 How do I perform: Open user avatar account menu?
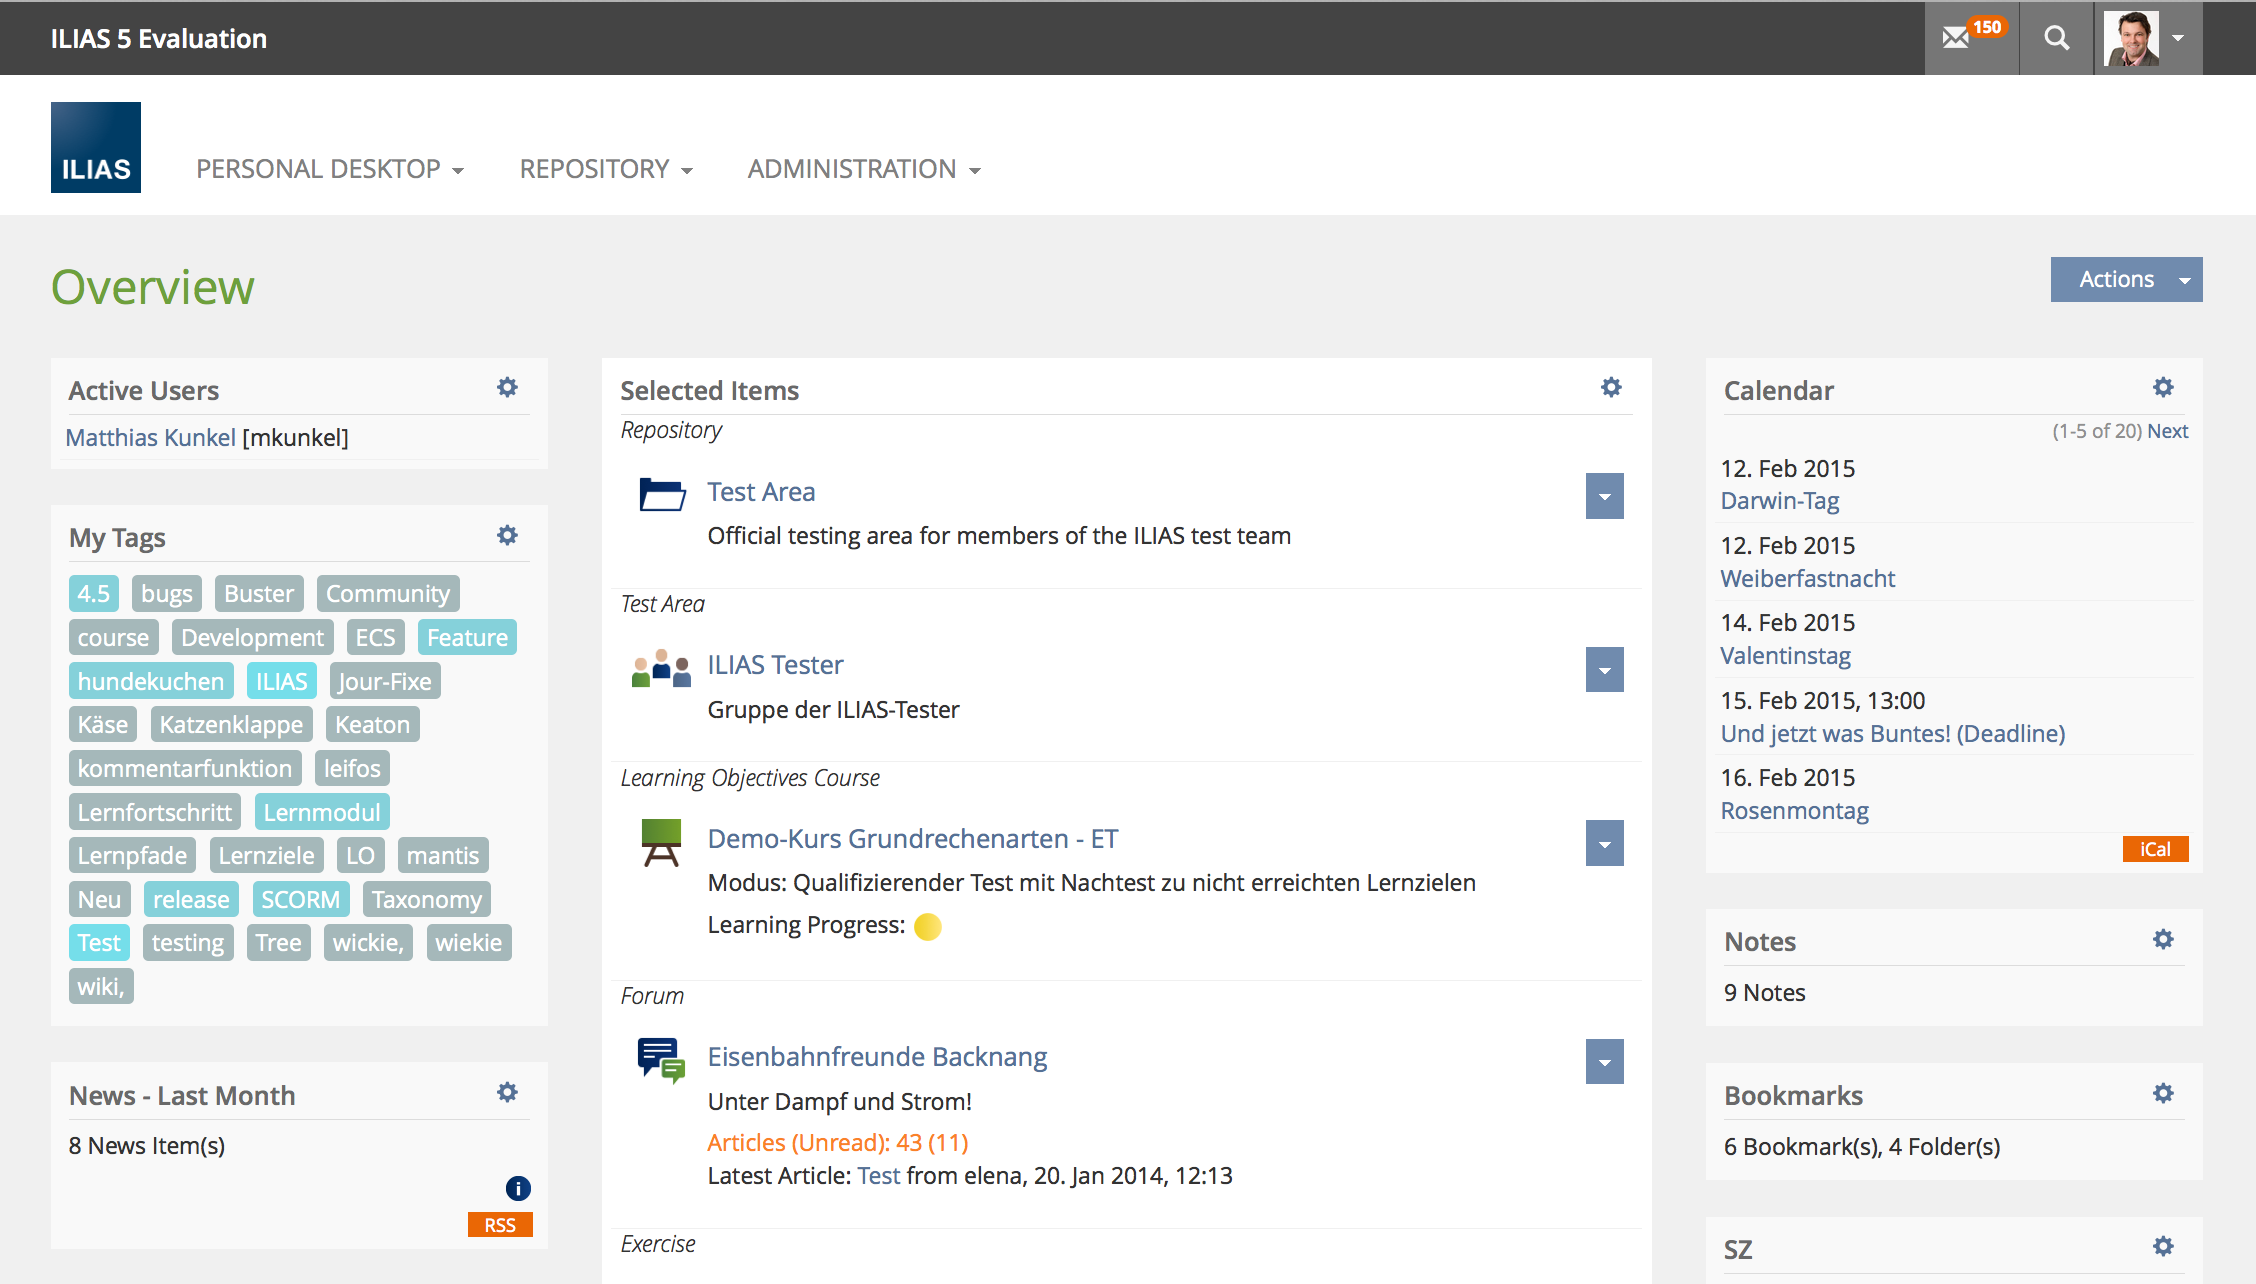tap(2147, 38)
